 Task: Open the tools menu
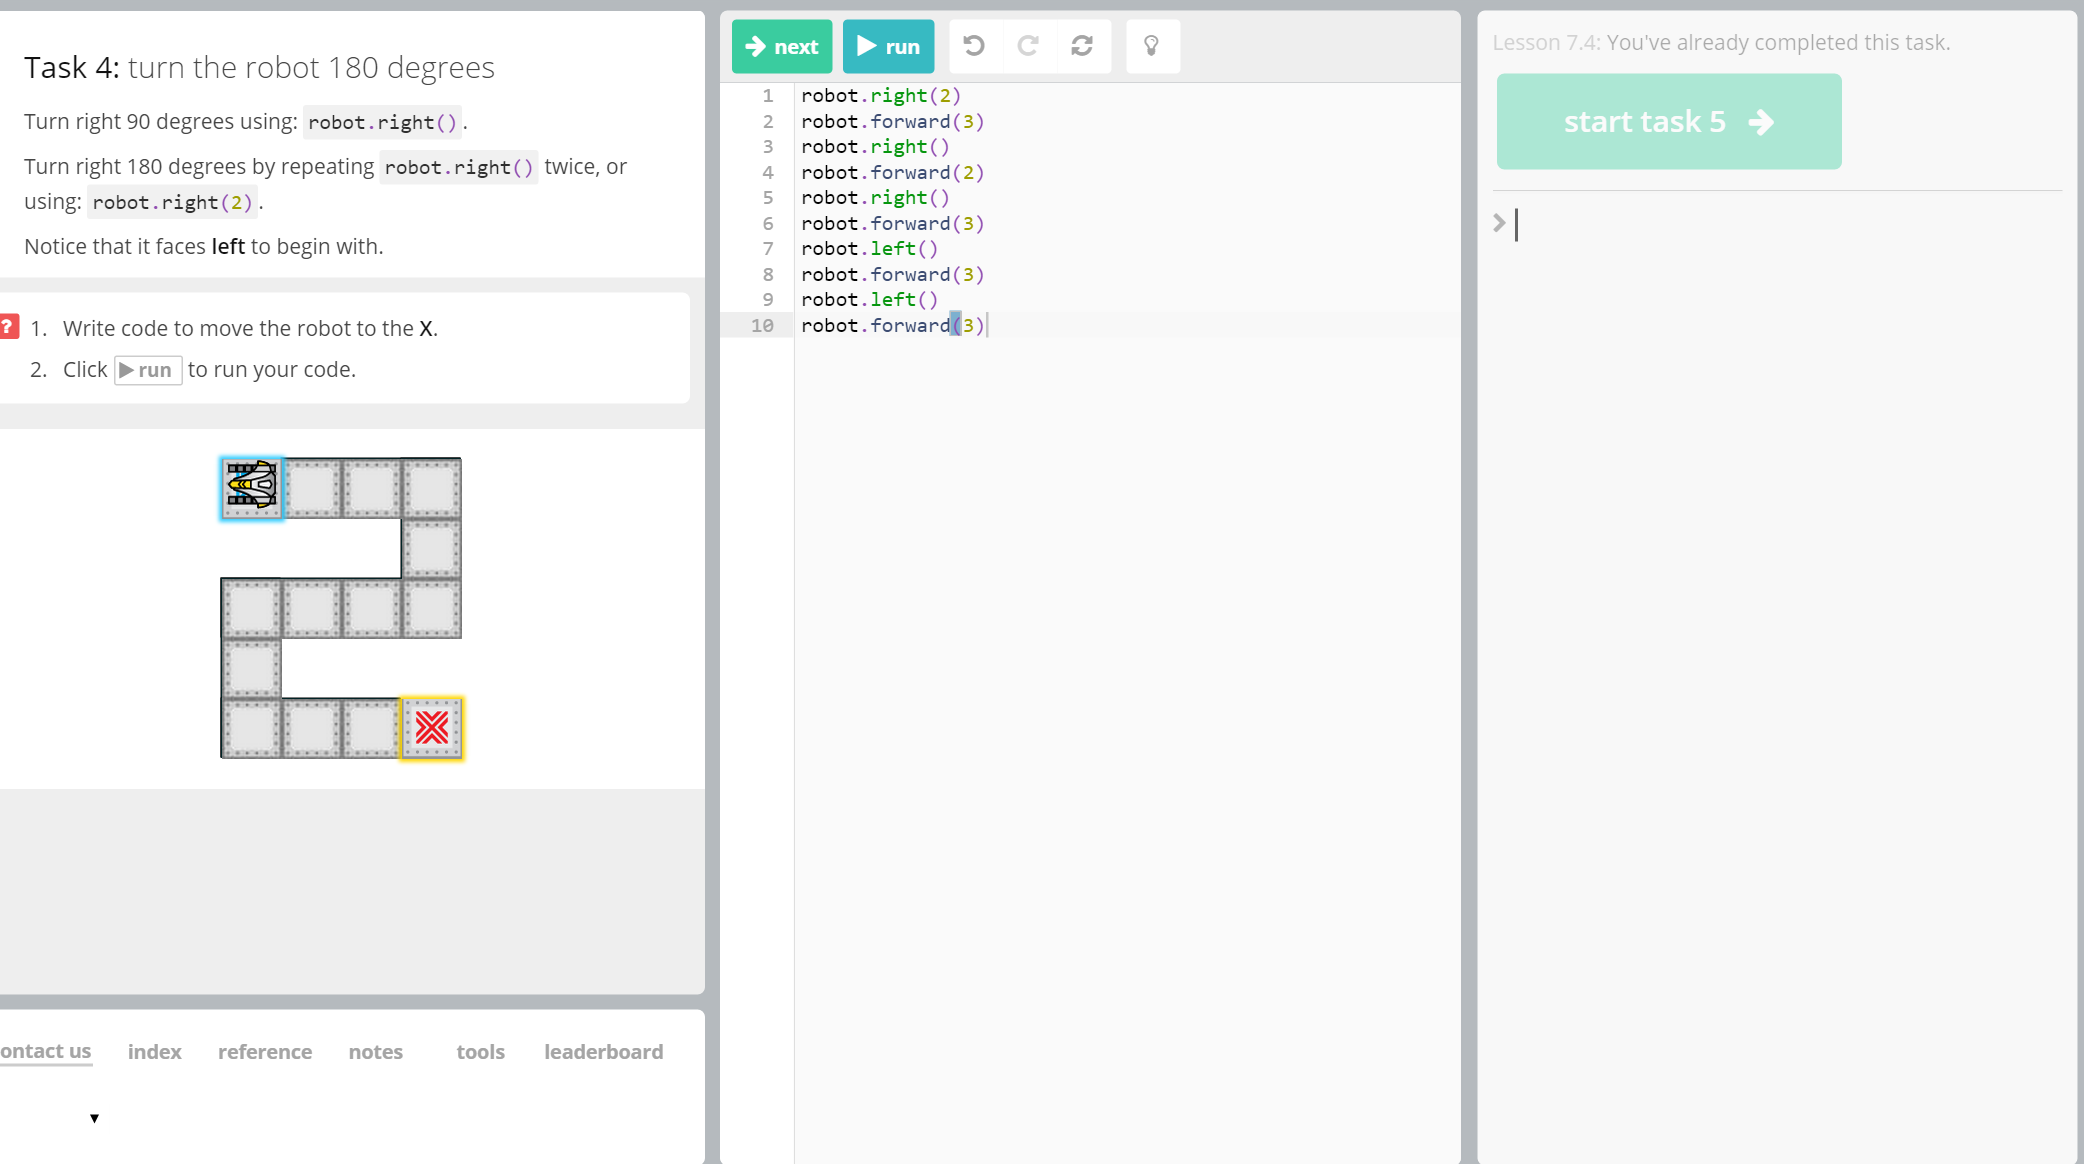click(480, 1052)
